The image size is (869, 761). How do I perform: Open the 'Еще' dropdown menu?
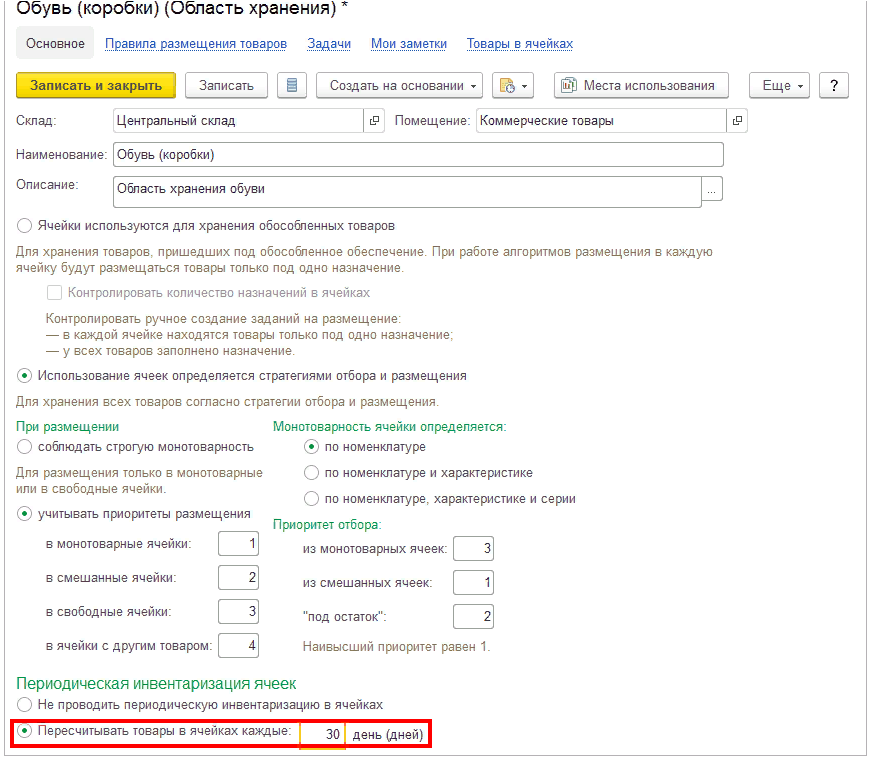(783, 85)
